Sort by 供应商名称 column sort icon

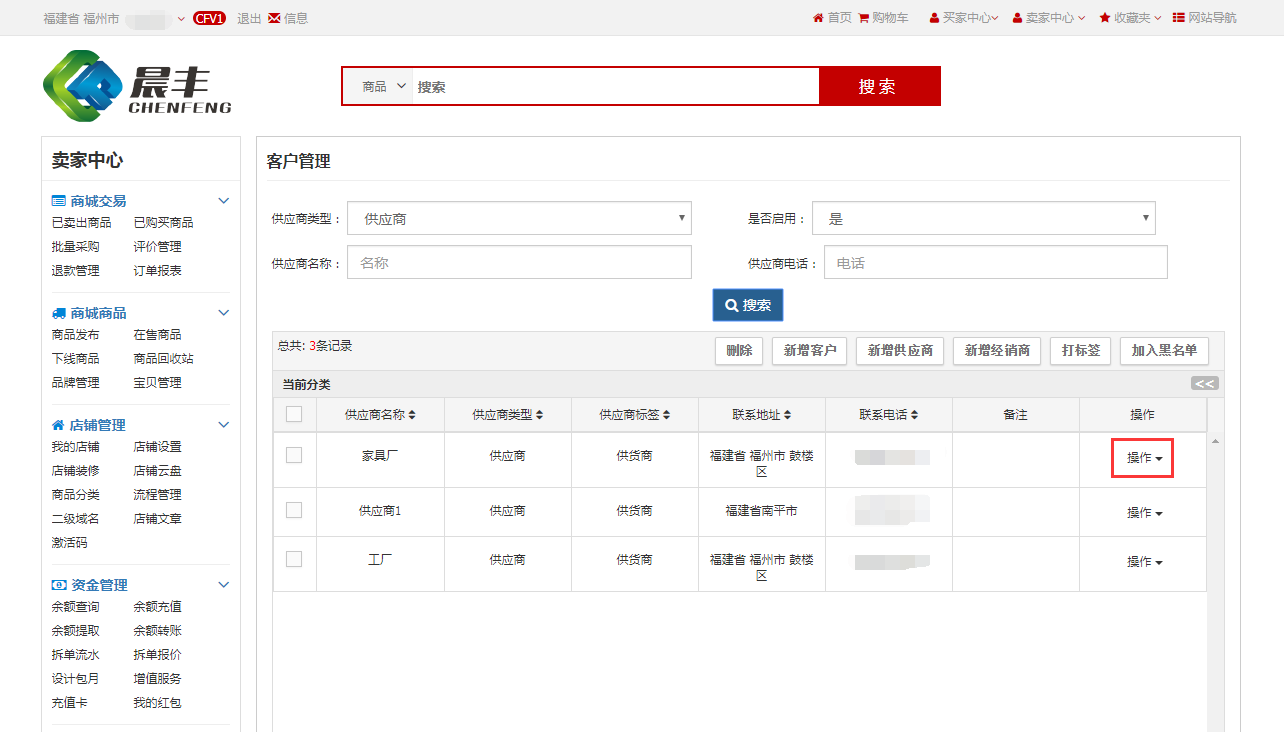tap(411, 415)
